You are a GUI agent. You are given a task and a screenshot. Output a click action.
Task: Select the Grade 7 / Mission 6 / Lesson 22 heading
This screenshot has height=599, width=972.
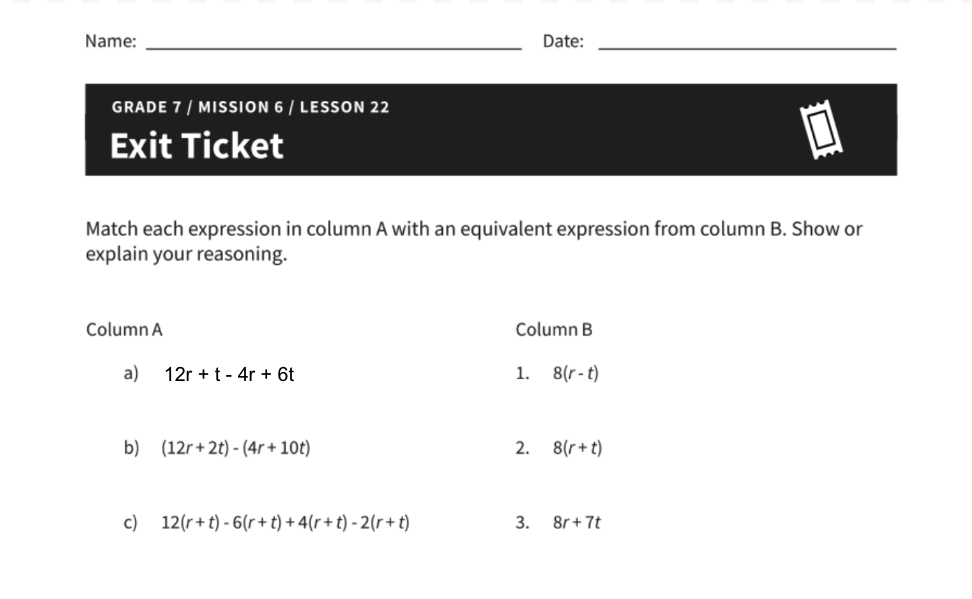(250, 107)
